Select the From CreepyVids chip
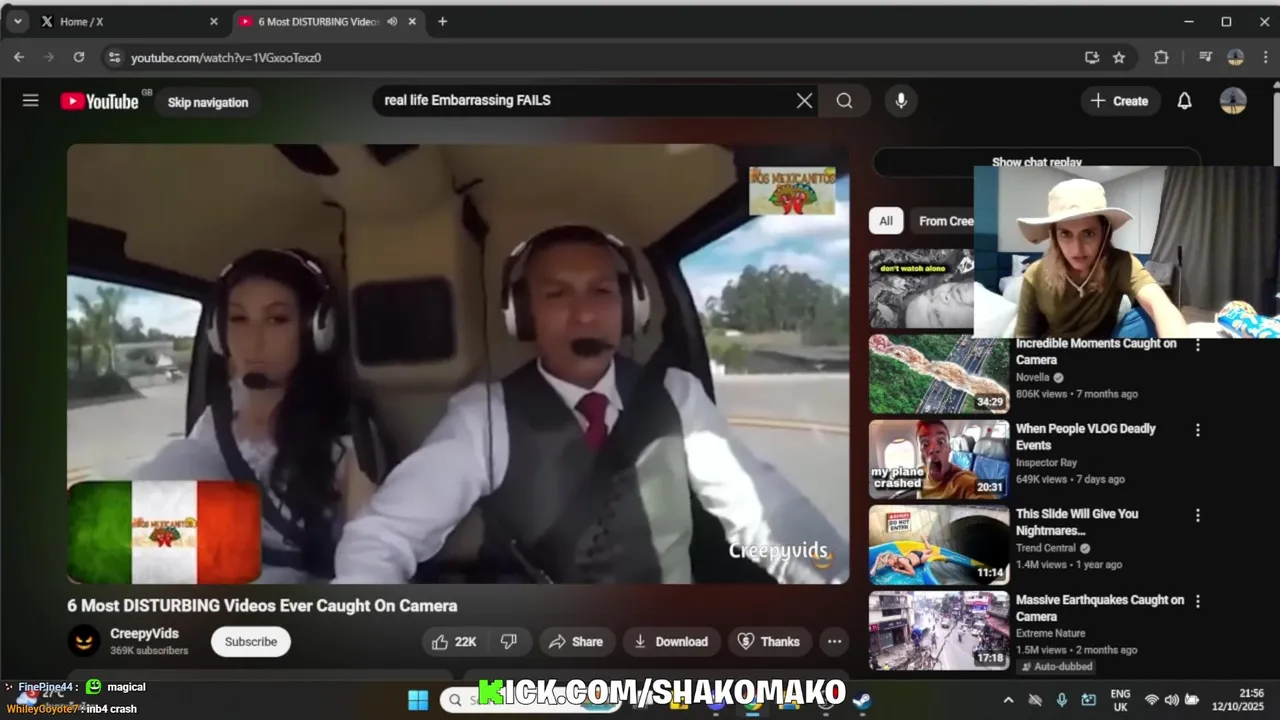This screenshot has height=720, width=1280. [x=945, y=221]
